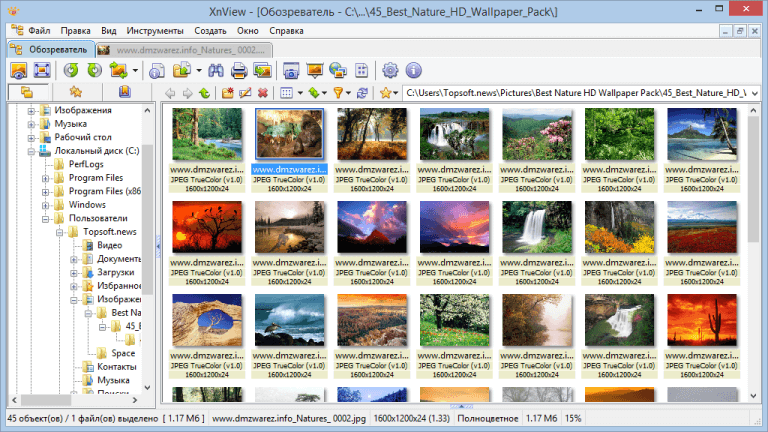Open the Создать menu

pos(210,31)
